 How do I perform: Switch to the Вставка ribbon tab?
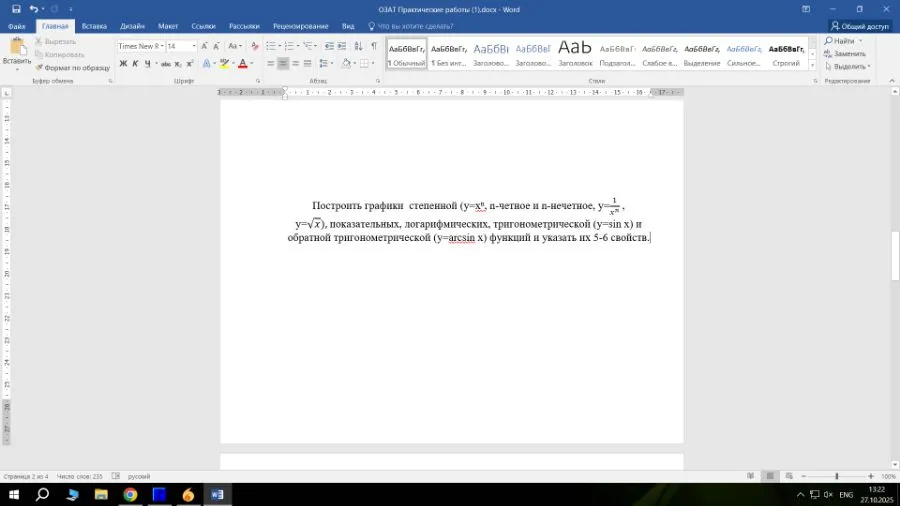tap(94, 26)
